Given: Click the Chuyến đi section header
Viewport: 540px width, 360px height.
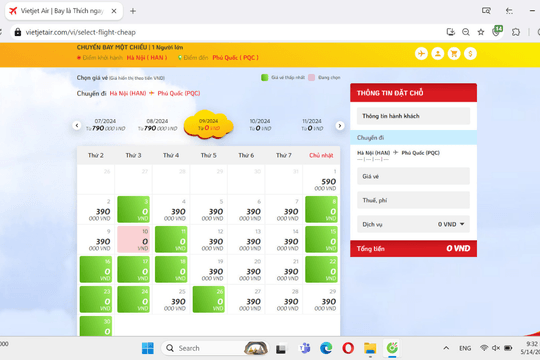Looking at the screenshot, I should (x=413, y=138).
